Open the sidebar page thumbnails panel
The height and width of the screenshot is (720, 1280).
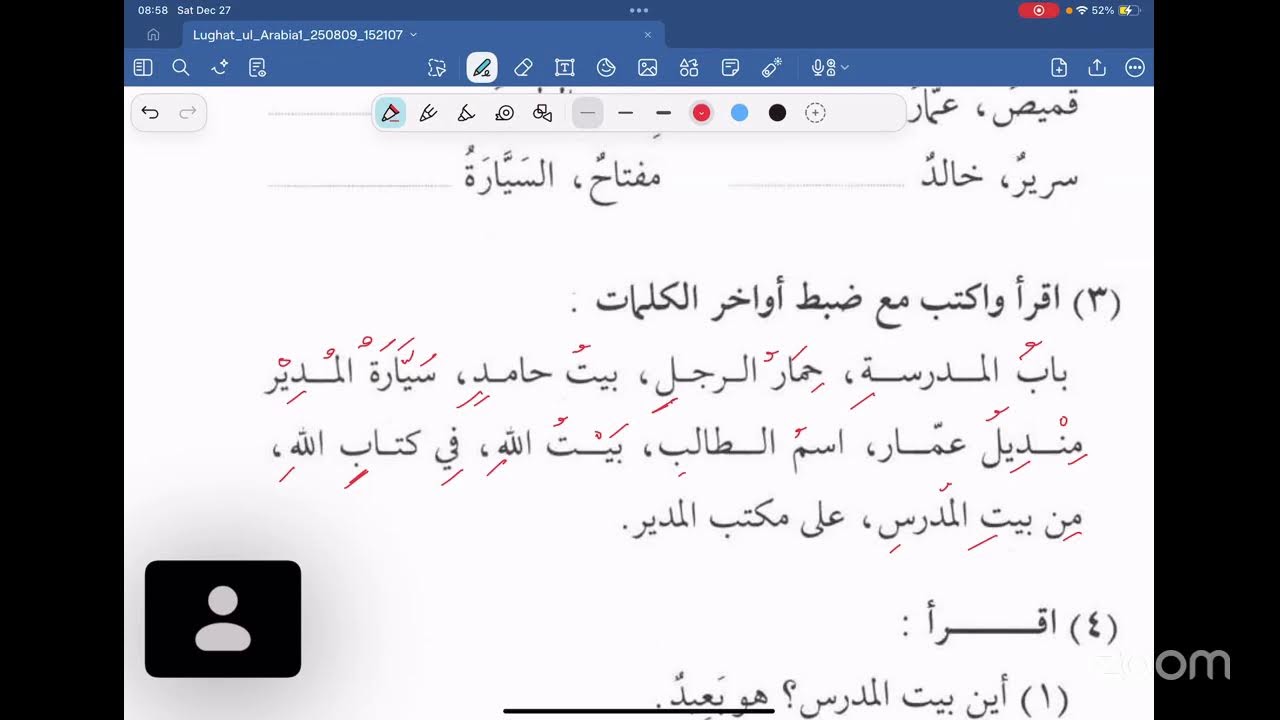tap(143, 67)
